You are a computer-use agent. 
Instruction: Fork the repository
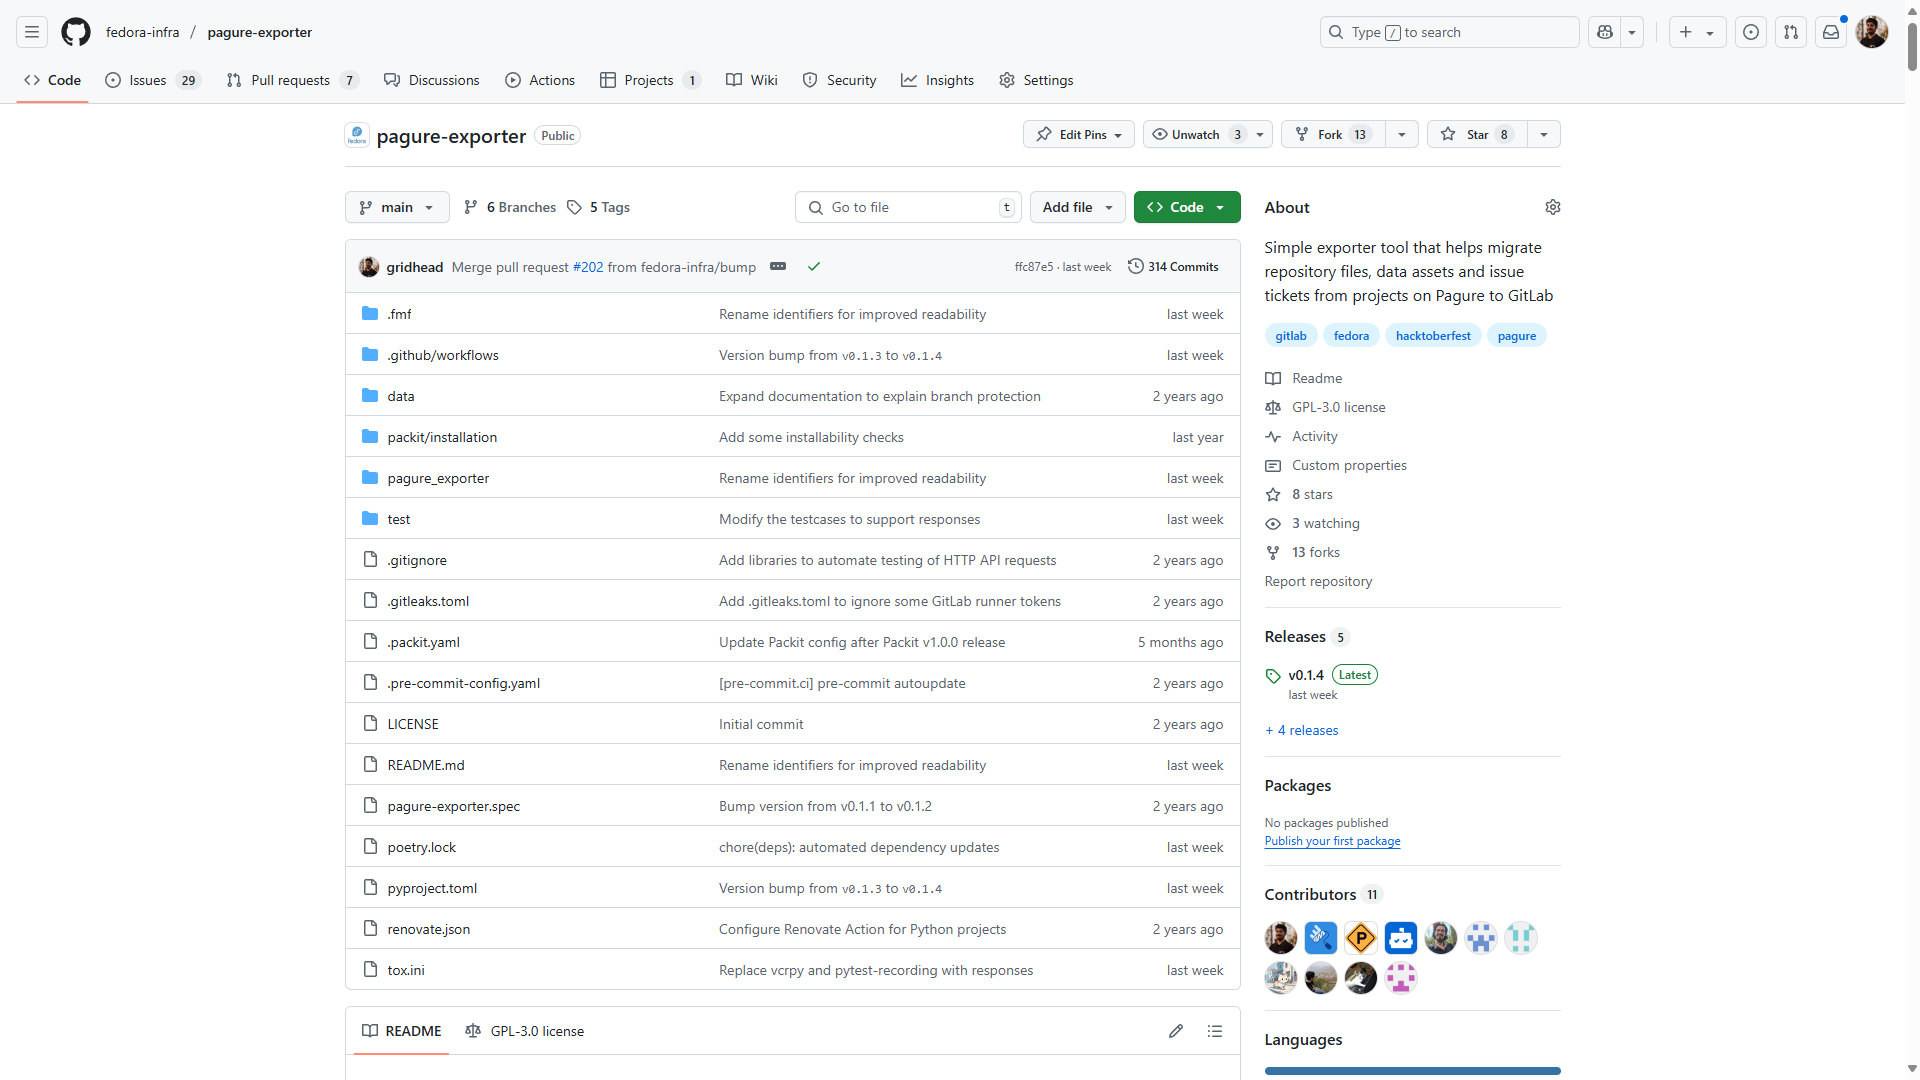coord(1334,134)
